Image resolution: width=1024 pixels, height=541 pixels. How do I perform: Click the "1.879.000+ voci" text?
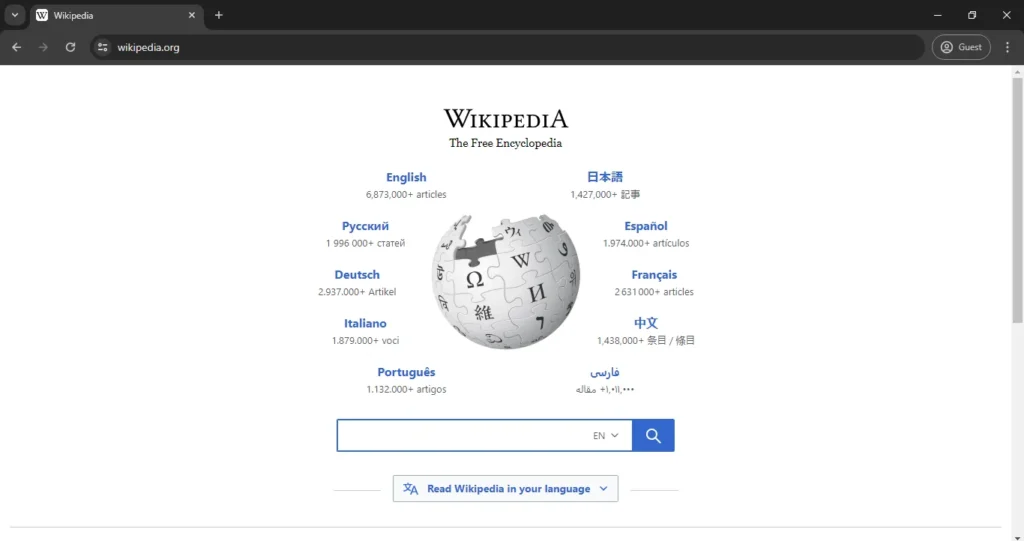[365, 340]
